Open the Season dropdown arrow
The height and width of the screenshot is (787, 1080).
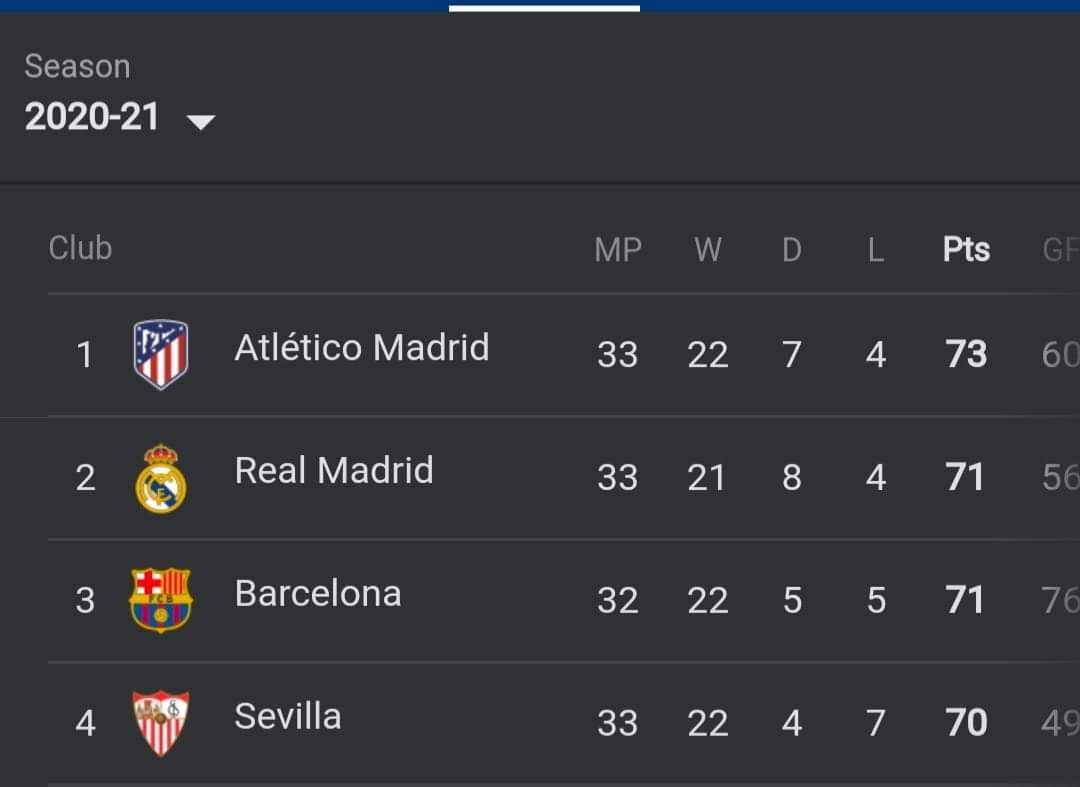[201, 122]
